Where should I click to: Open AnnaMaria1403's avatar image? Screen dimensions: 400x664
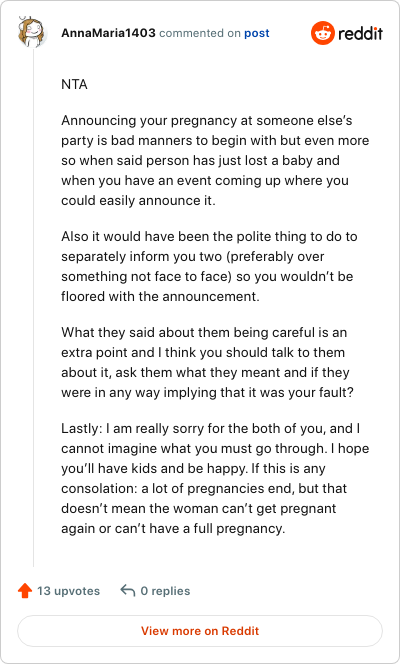click(x=32, y=32)
